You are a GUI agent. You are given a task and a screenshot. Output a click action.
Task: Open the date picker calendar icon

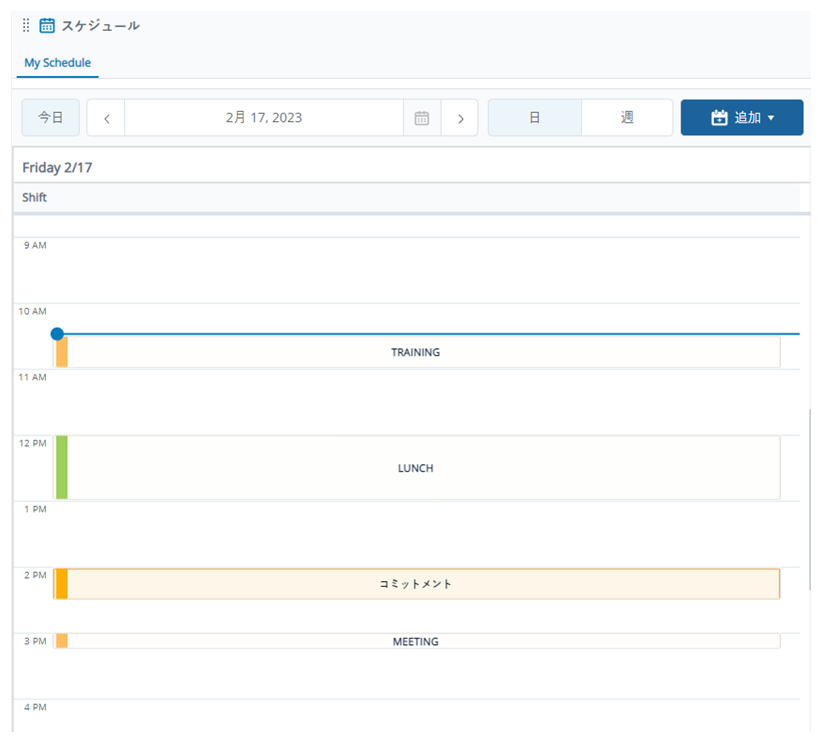tap(422, 118)
